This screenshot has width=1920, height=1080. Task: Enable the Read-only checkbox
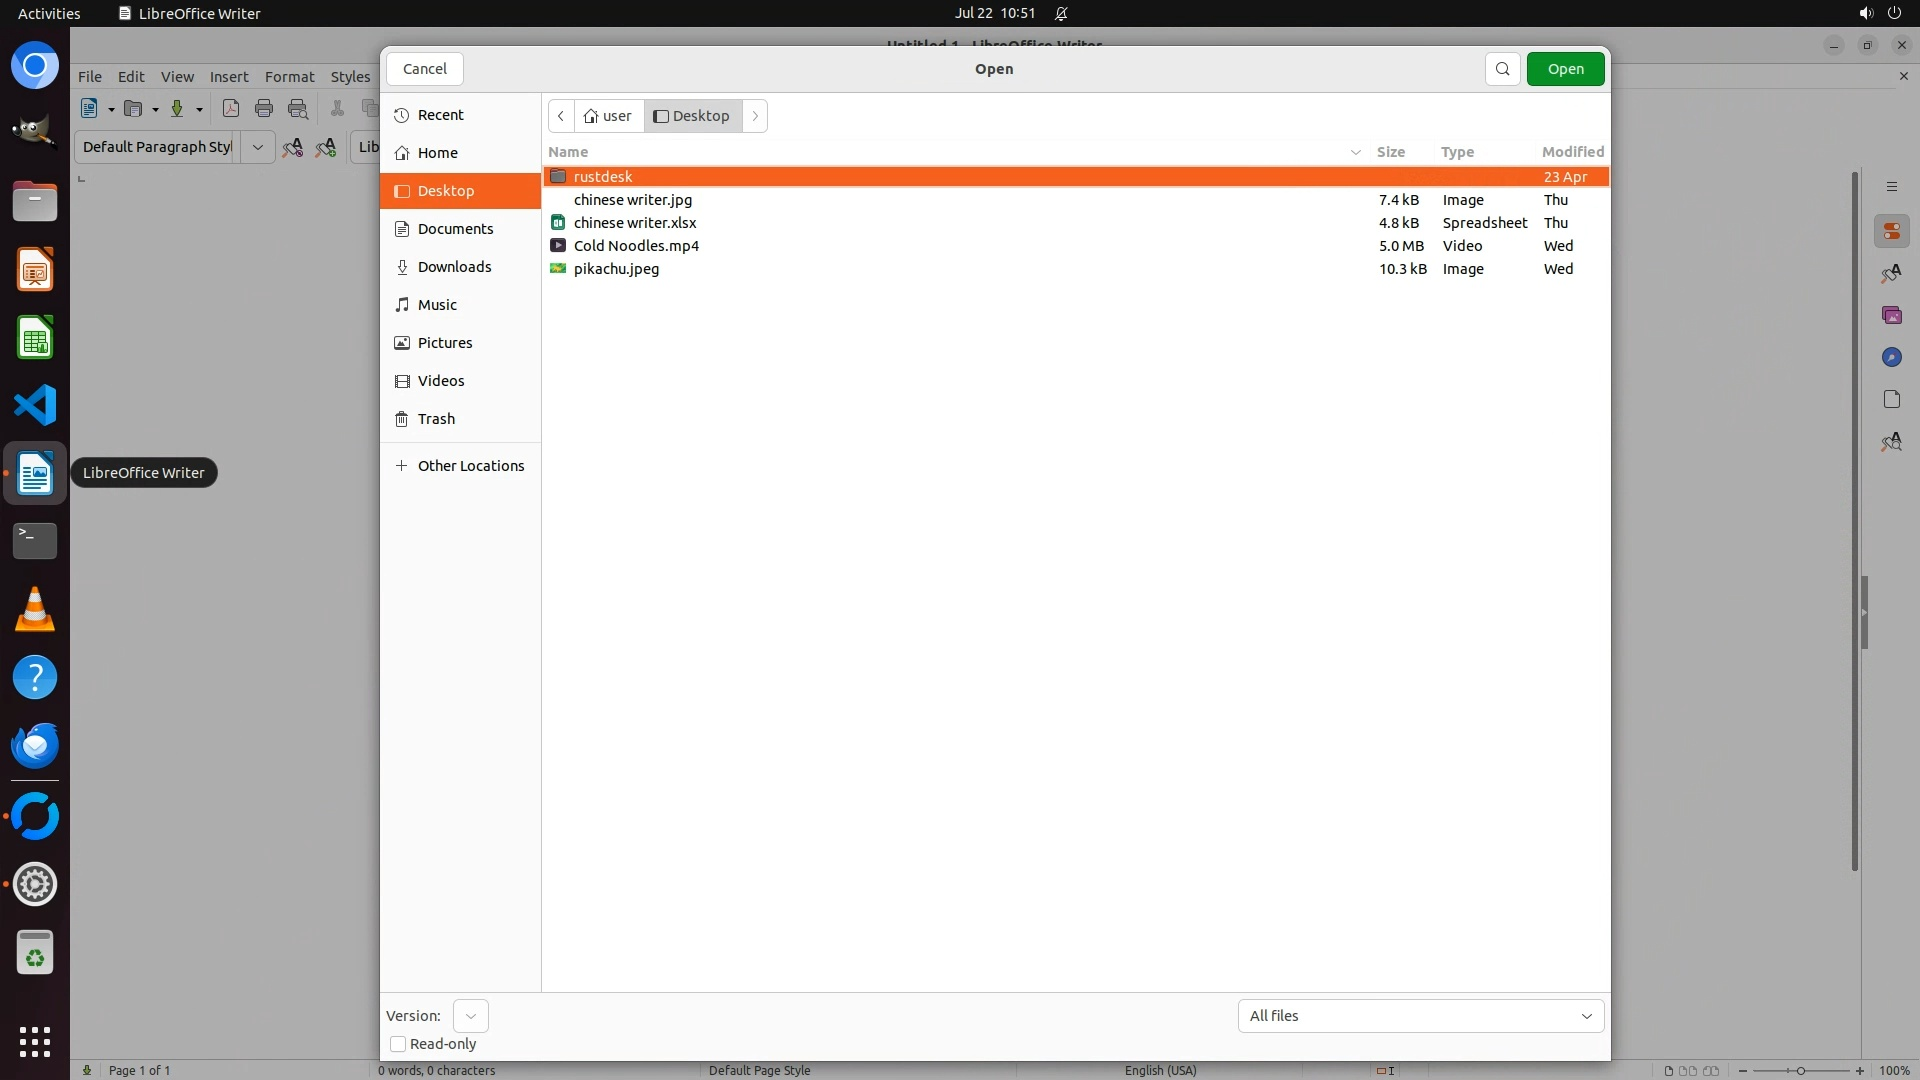click(x=398, y=1044)
